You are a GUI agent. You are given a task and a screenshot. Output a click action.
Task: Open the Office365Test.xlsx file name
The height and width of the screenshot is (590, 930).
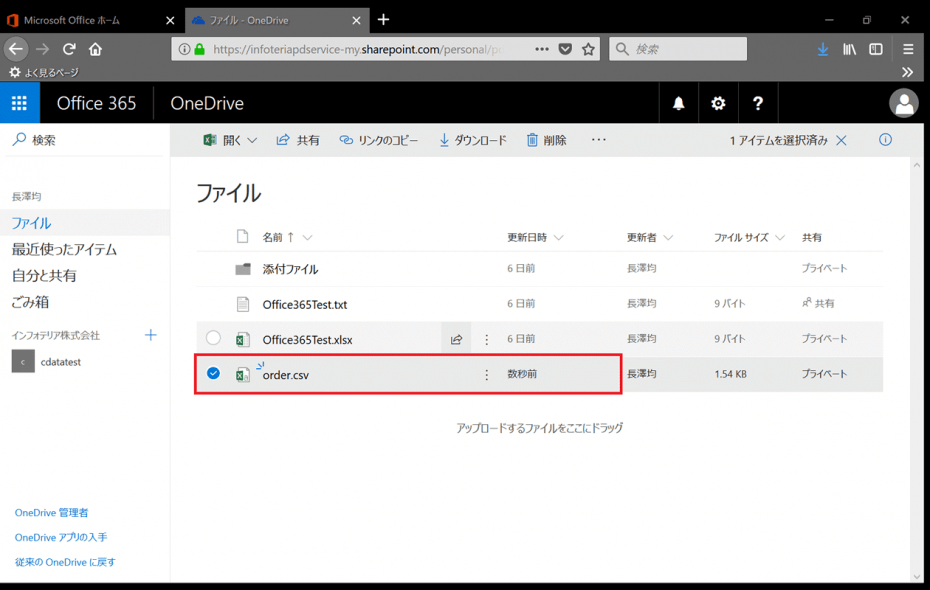tap(307, 340)
